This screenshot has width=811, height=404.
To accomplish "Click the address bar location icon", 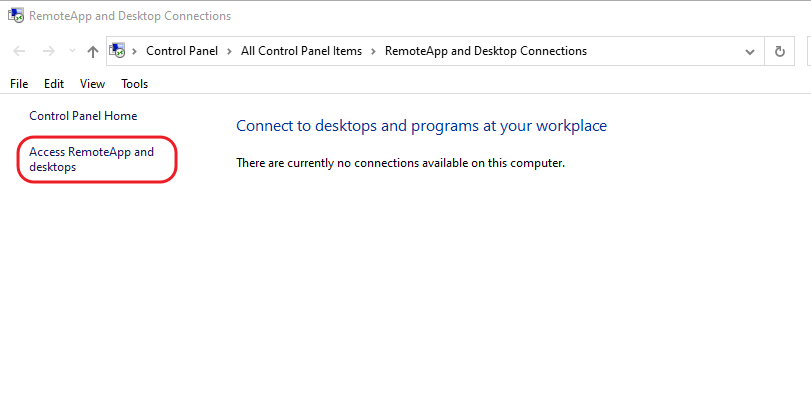I will tap(118, 51).
